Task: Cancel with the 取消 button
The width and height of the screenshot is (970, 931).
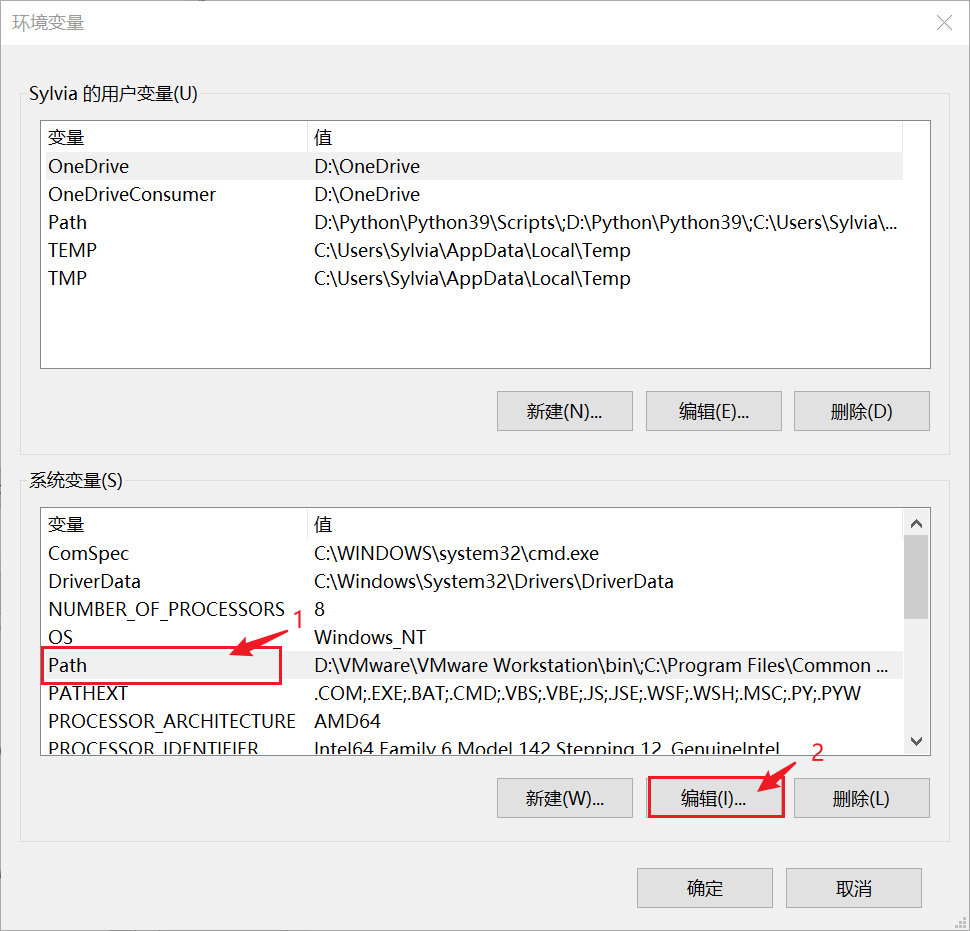Action: [854, 888]
